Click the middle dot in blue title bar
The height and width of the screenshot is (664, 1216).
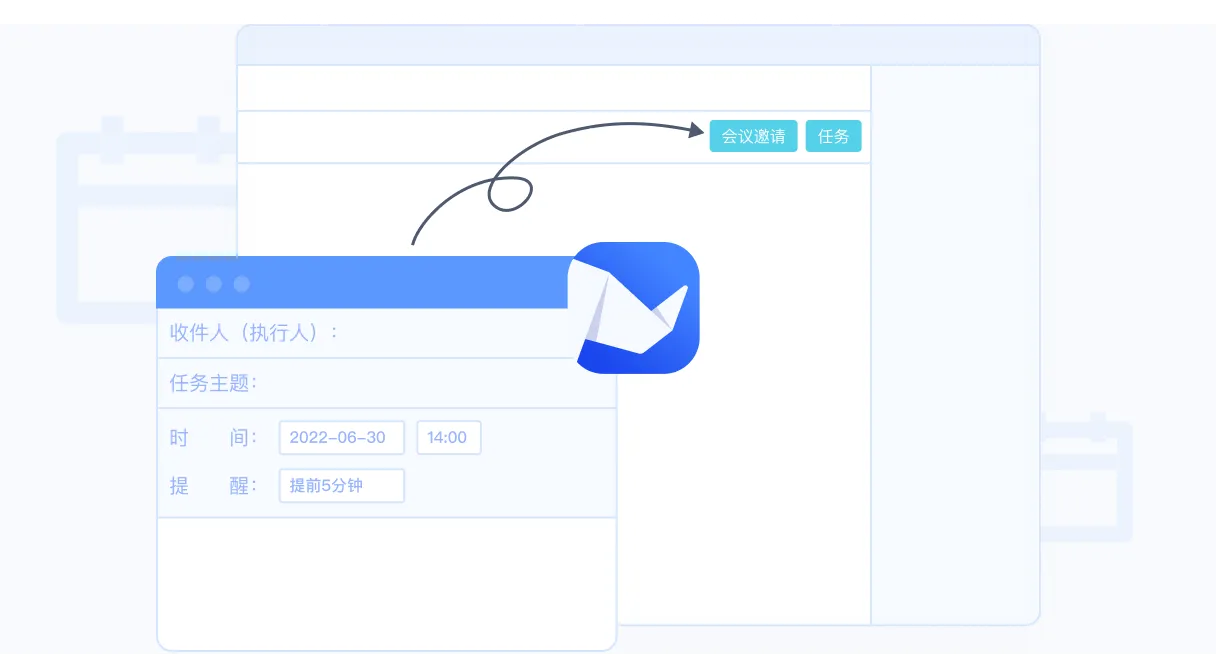coord(213,284)
